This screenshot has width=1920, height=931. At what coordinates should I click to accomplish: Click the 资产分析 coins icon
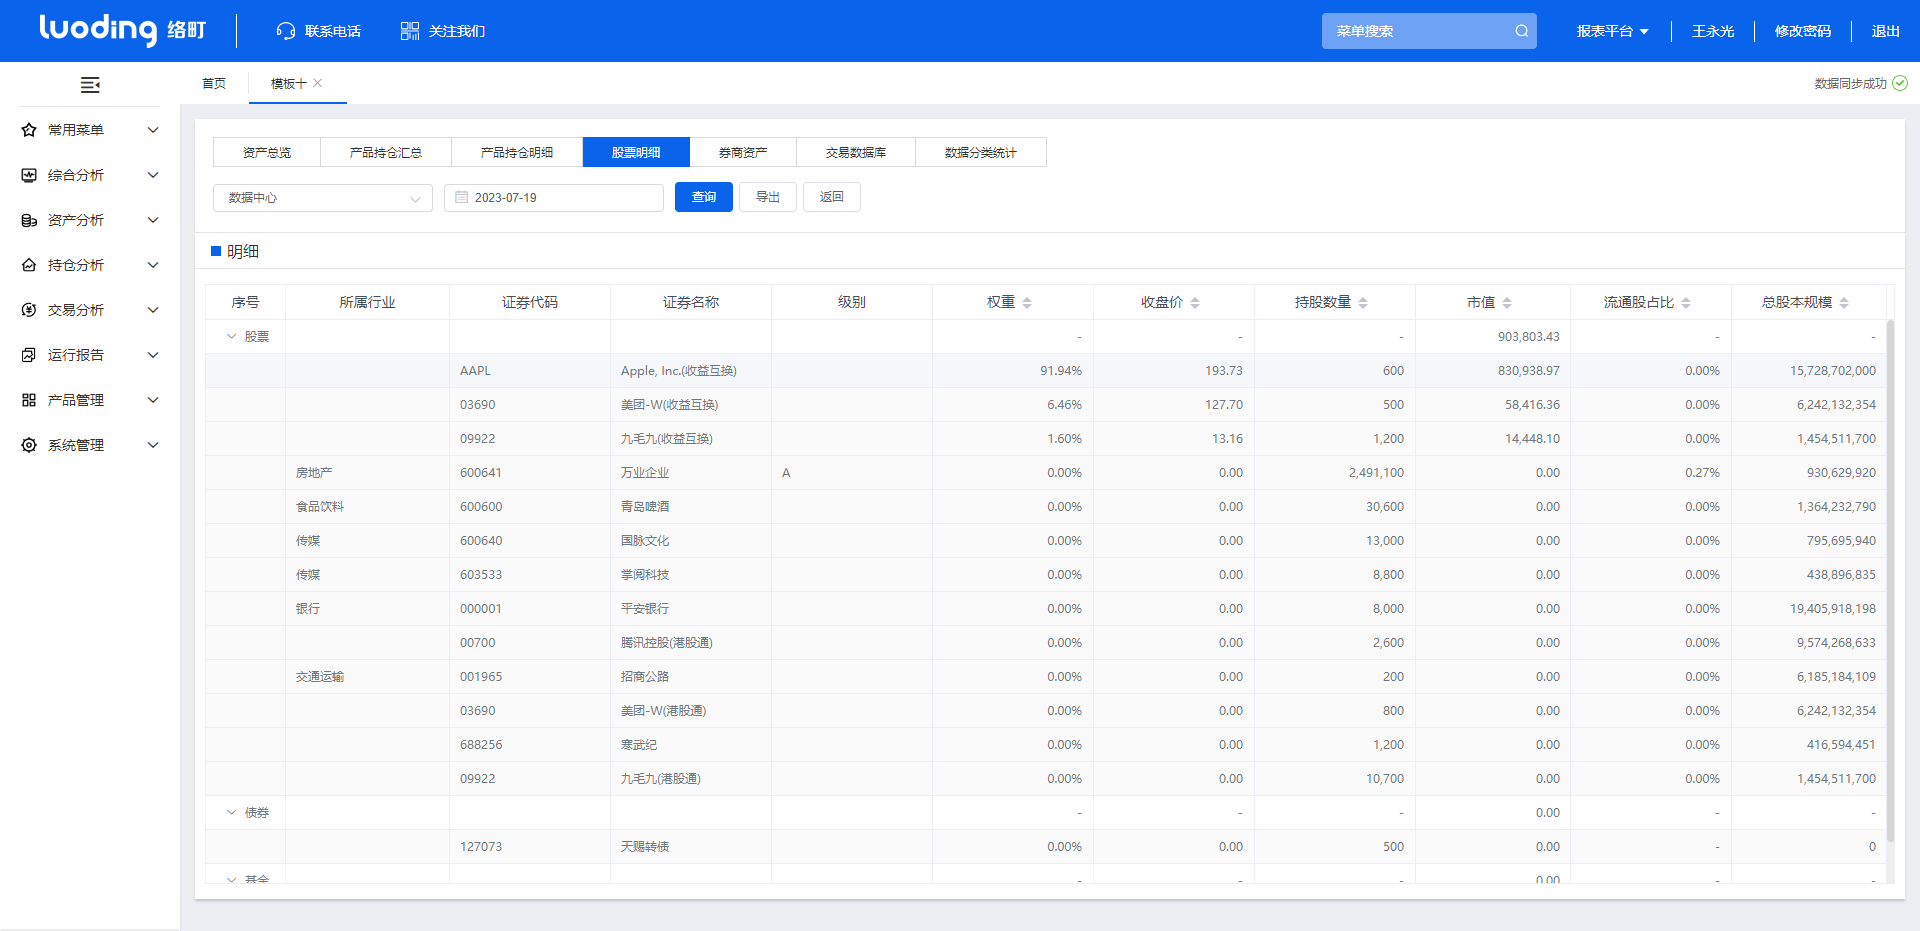29,220
